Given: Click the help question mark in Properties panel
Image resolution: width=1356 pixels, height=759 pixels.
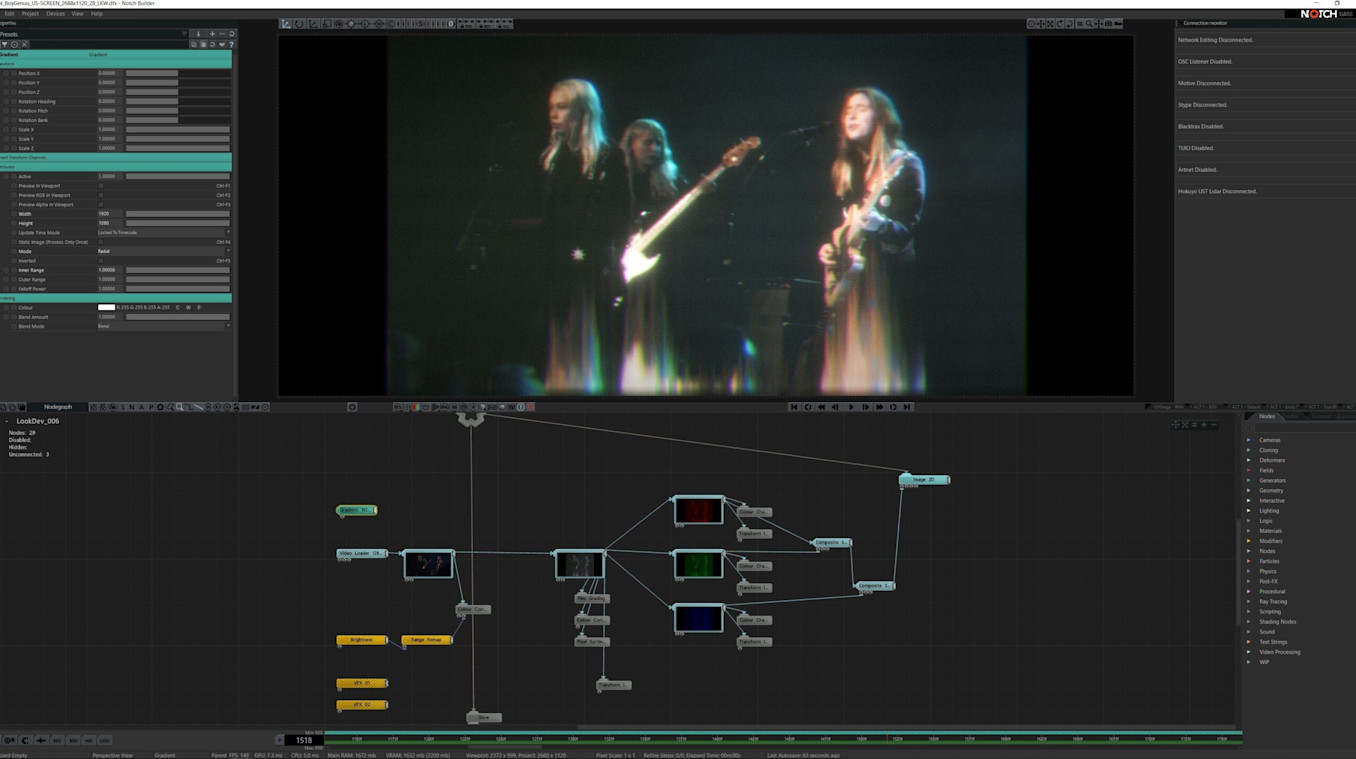Looking at the screenshot, I should click(231, 44).
